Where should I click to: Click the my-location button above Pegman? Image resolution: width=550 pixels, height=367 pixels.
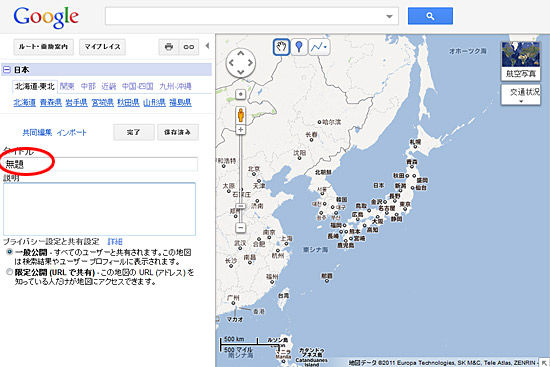tap(241, 94)
